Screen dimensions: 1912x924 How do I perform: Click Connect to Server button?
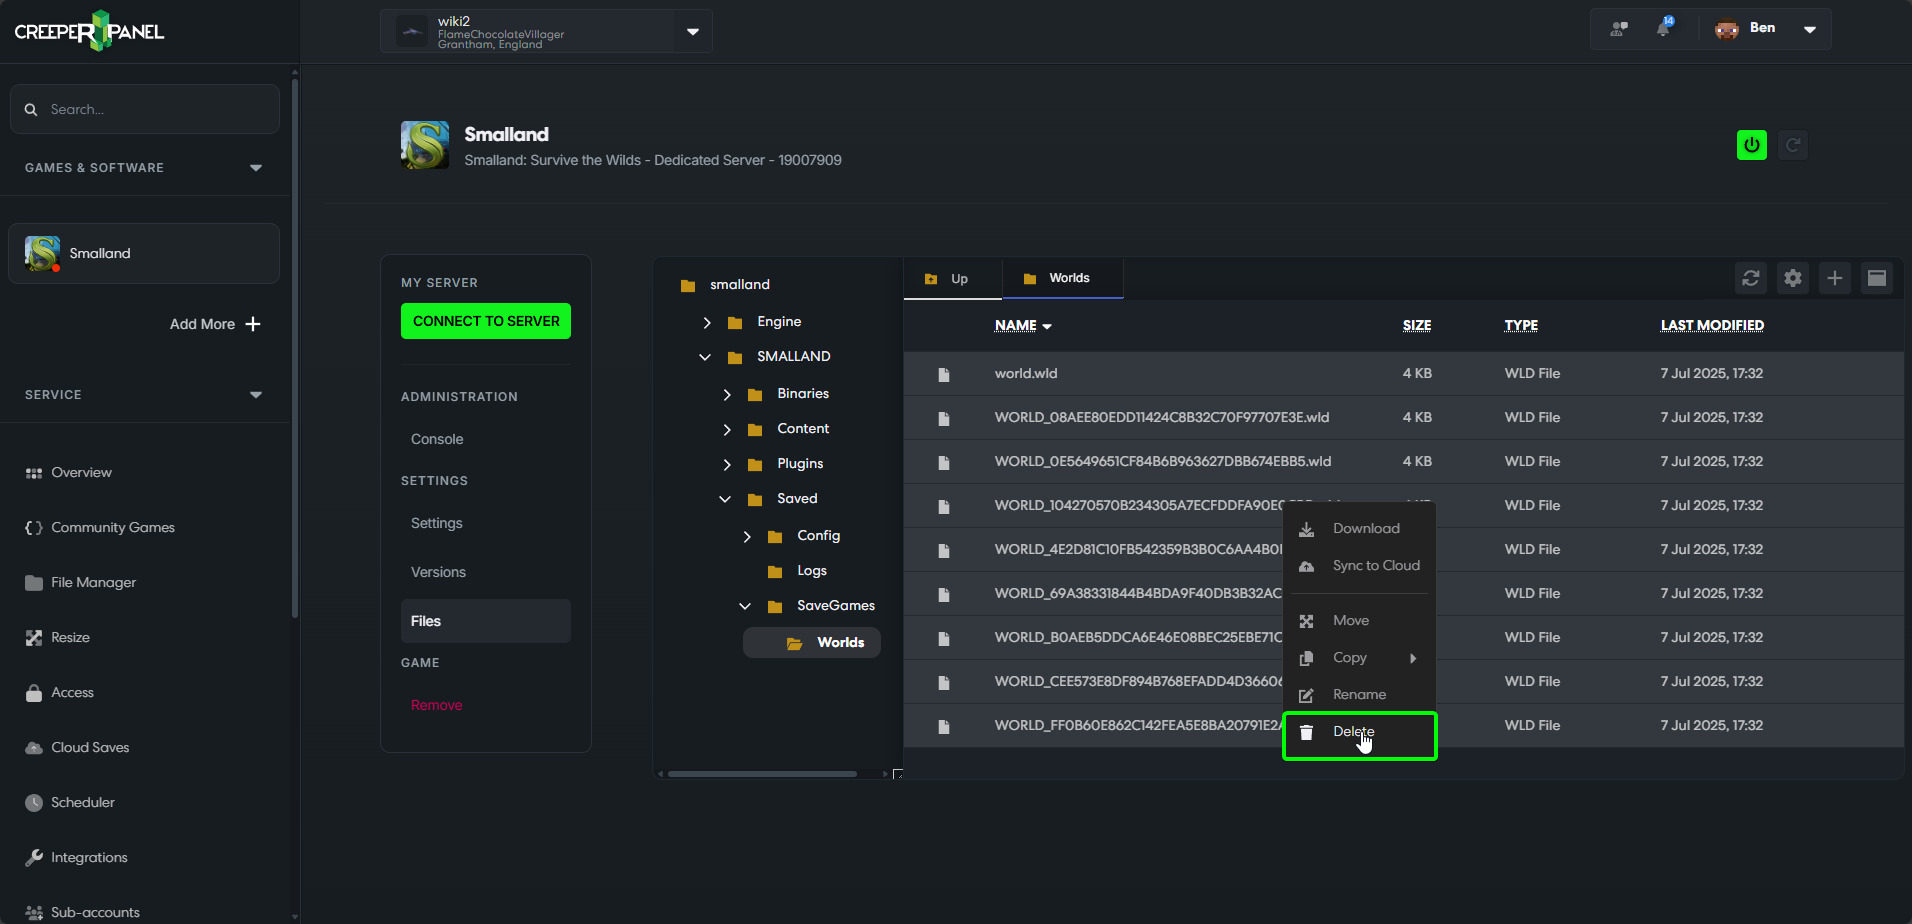tap(486, 321)
